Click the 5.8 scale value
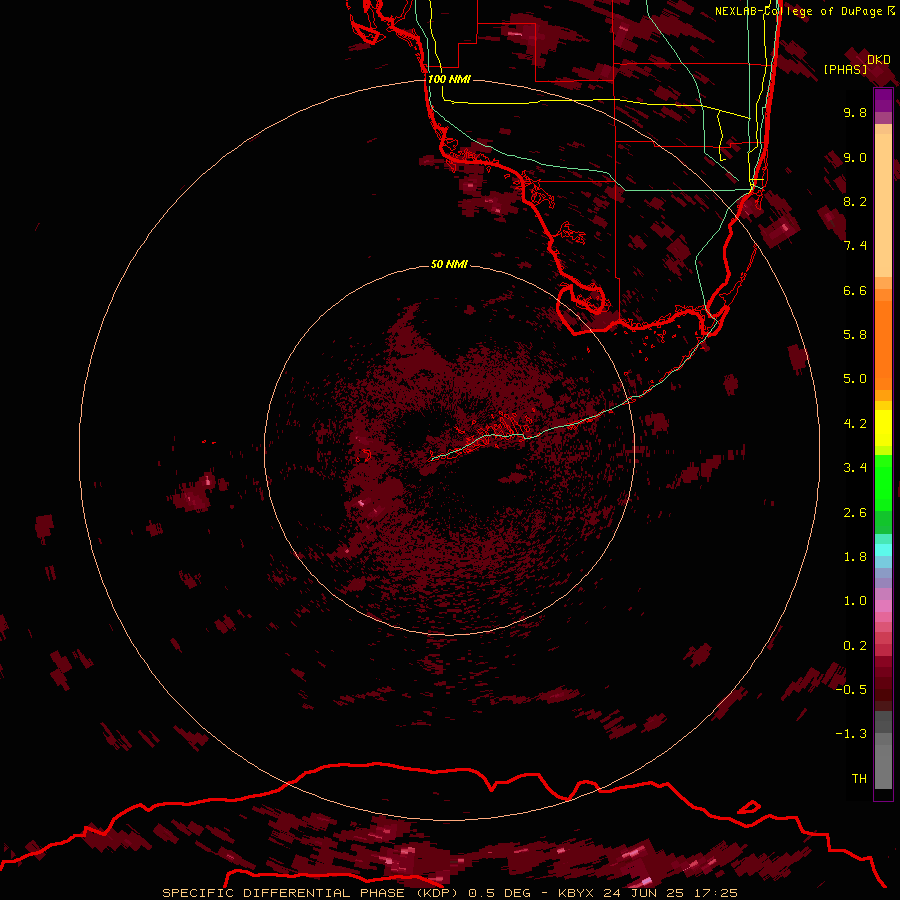The image size is (900, 900). point(855,335)
